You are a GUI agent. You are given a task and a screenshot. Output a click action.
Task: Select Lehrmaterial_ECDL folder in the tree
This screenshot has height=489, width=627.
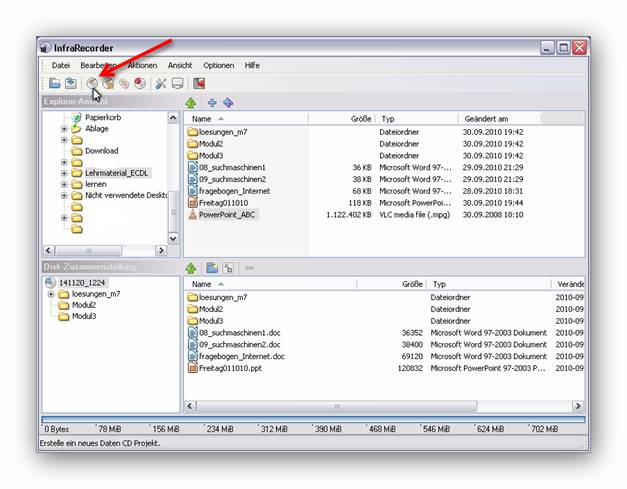click(116, 173)
